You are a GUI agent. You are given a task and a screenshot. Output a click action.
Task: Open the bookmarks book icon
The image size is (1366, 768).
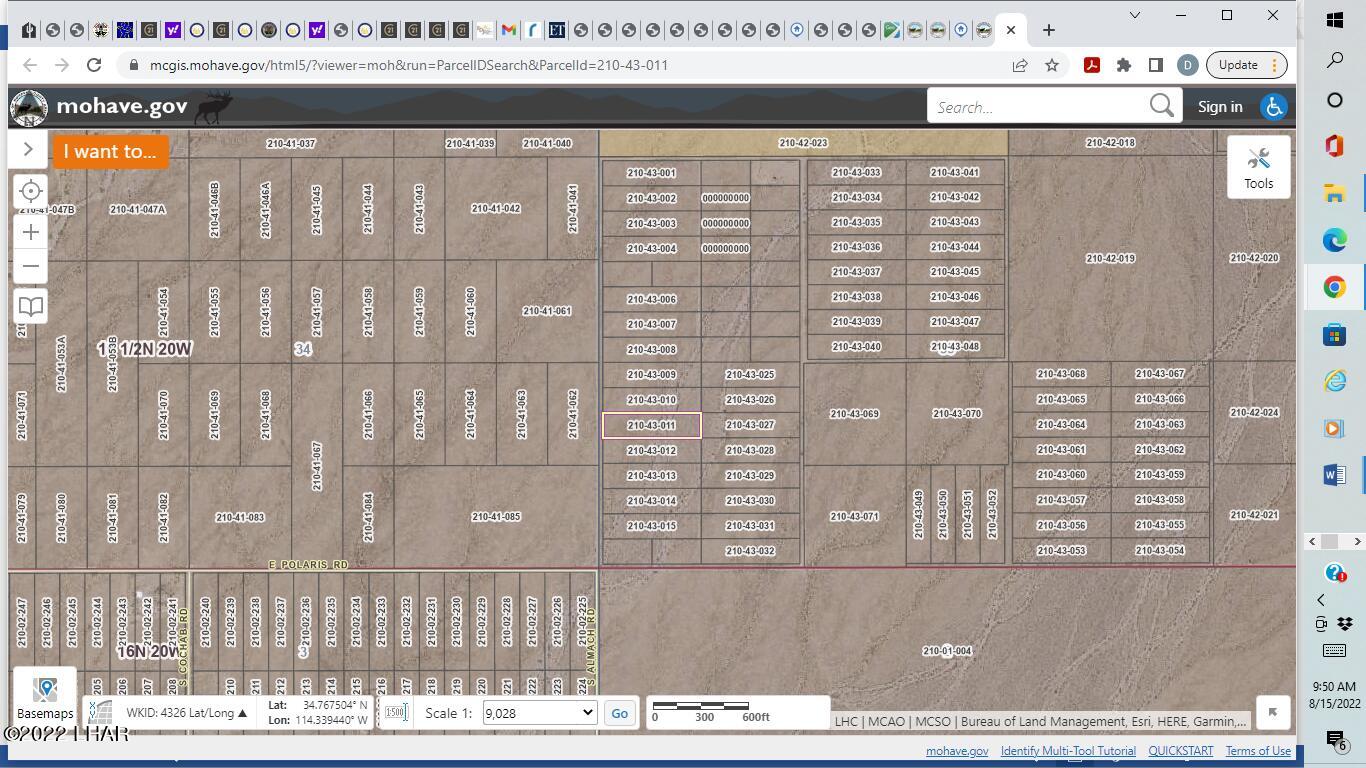[31, 306]
